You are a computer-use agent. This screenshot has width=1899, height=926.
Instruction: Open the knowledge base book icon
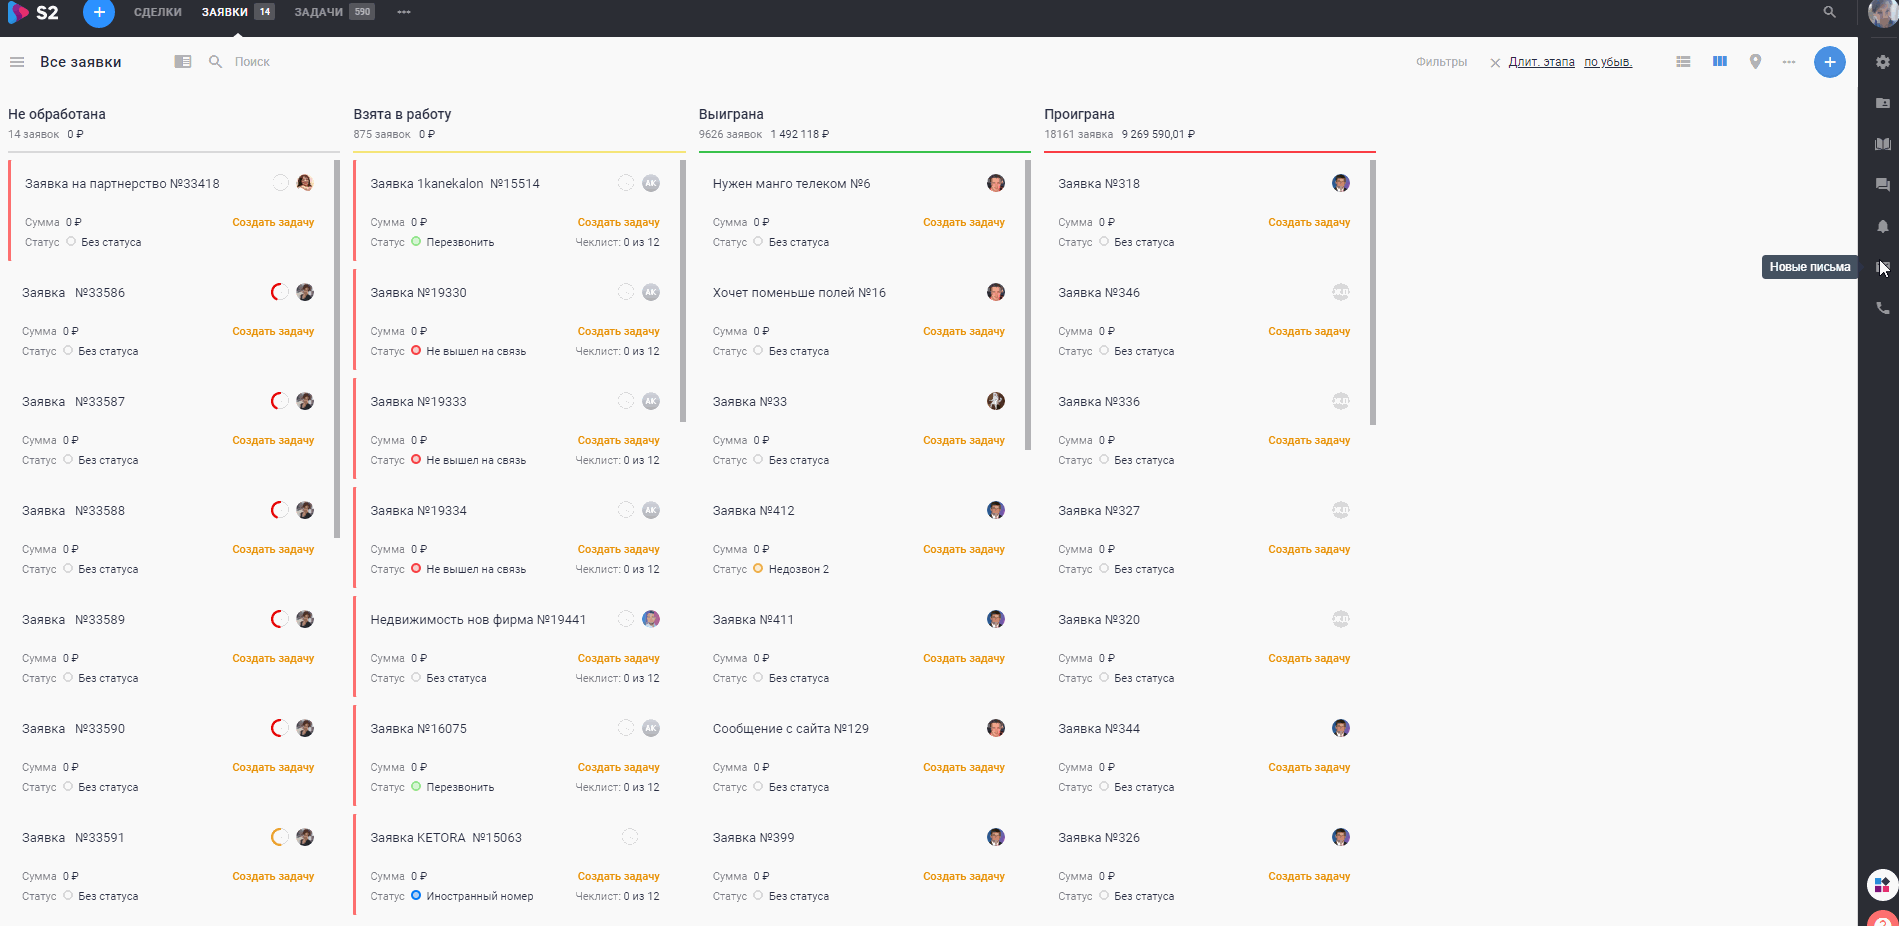(x=1883, y=142)
